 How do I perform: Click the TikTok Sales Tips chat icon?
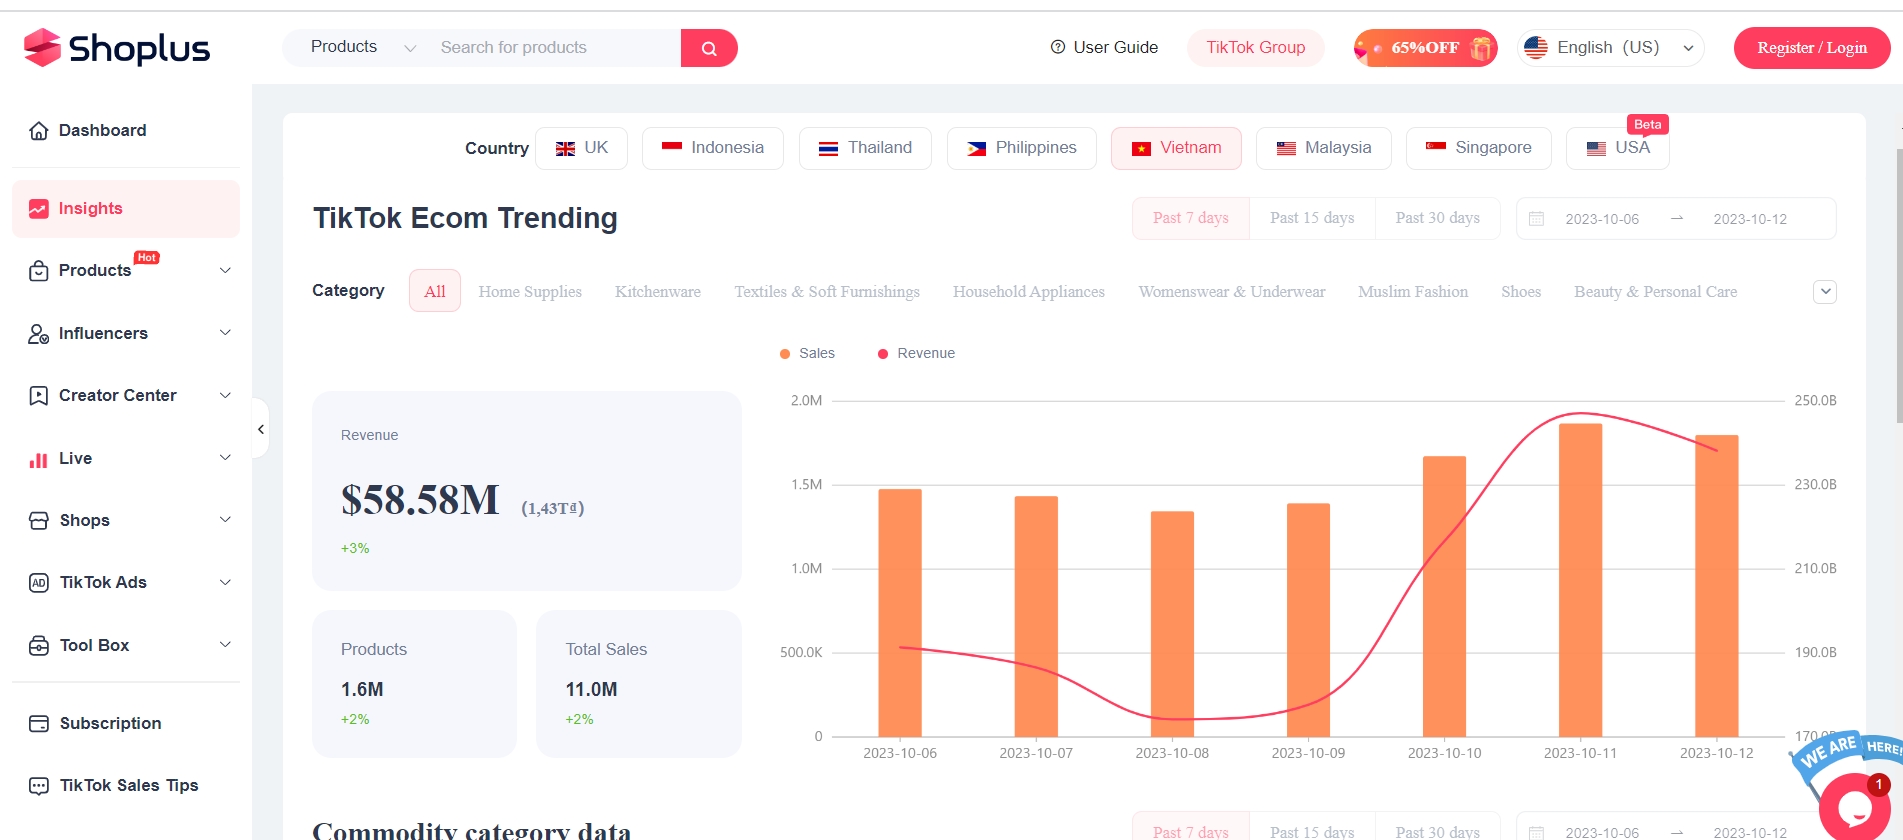pyautogui.click(x=39, y=786)
